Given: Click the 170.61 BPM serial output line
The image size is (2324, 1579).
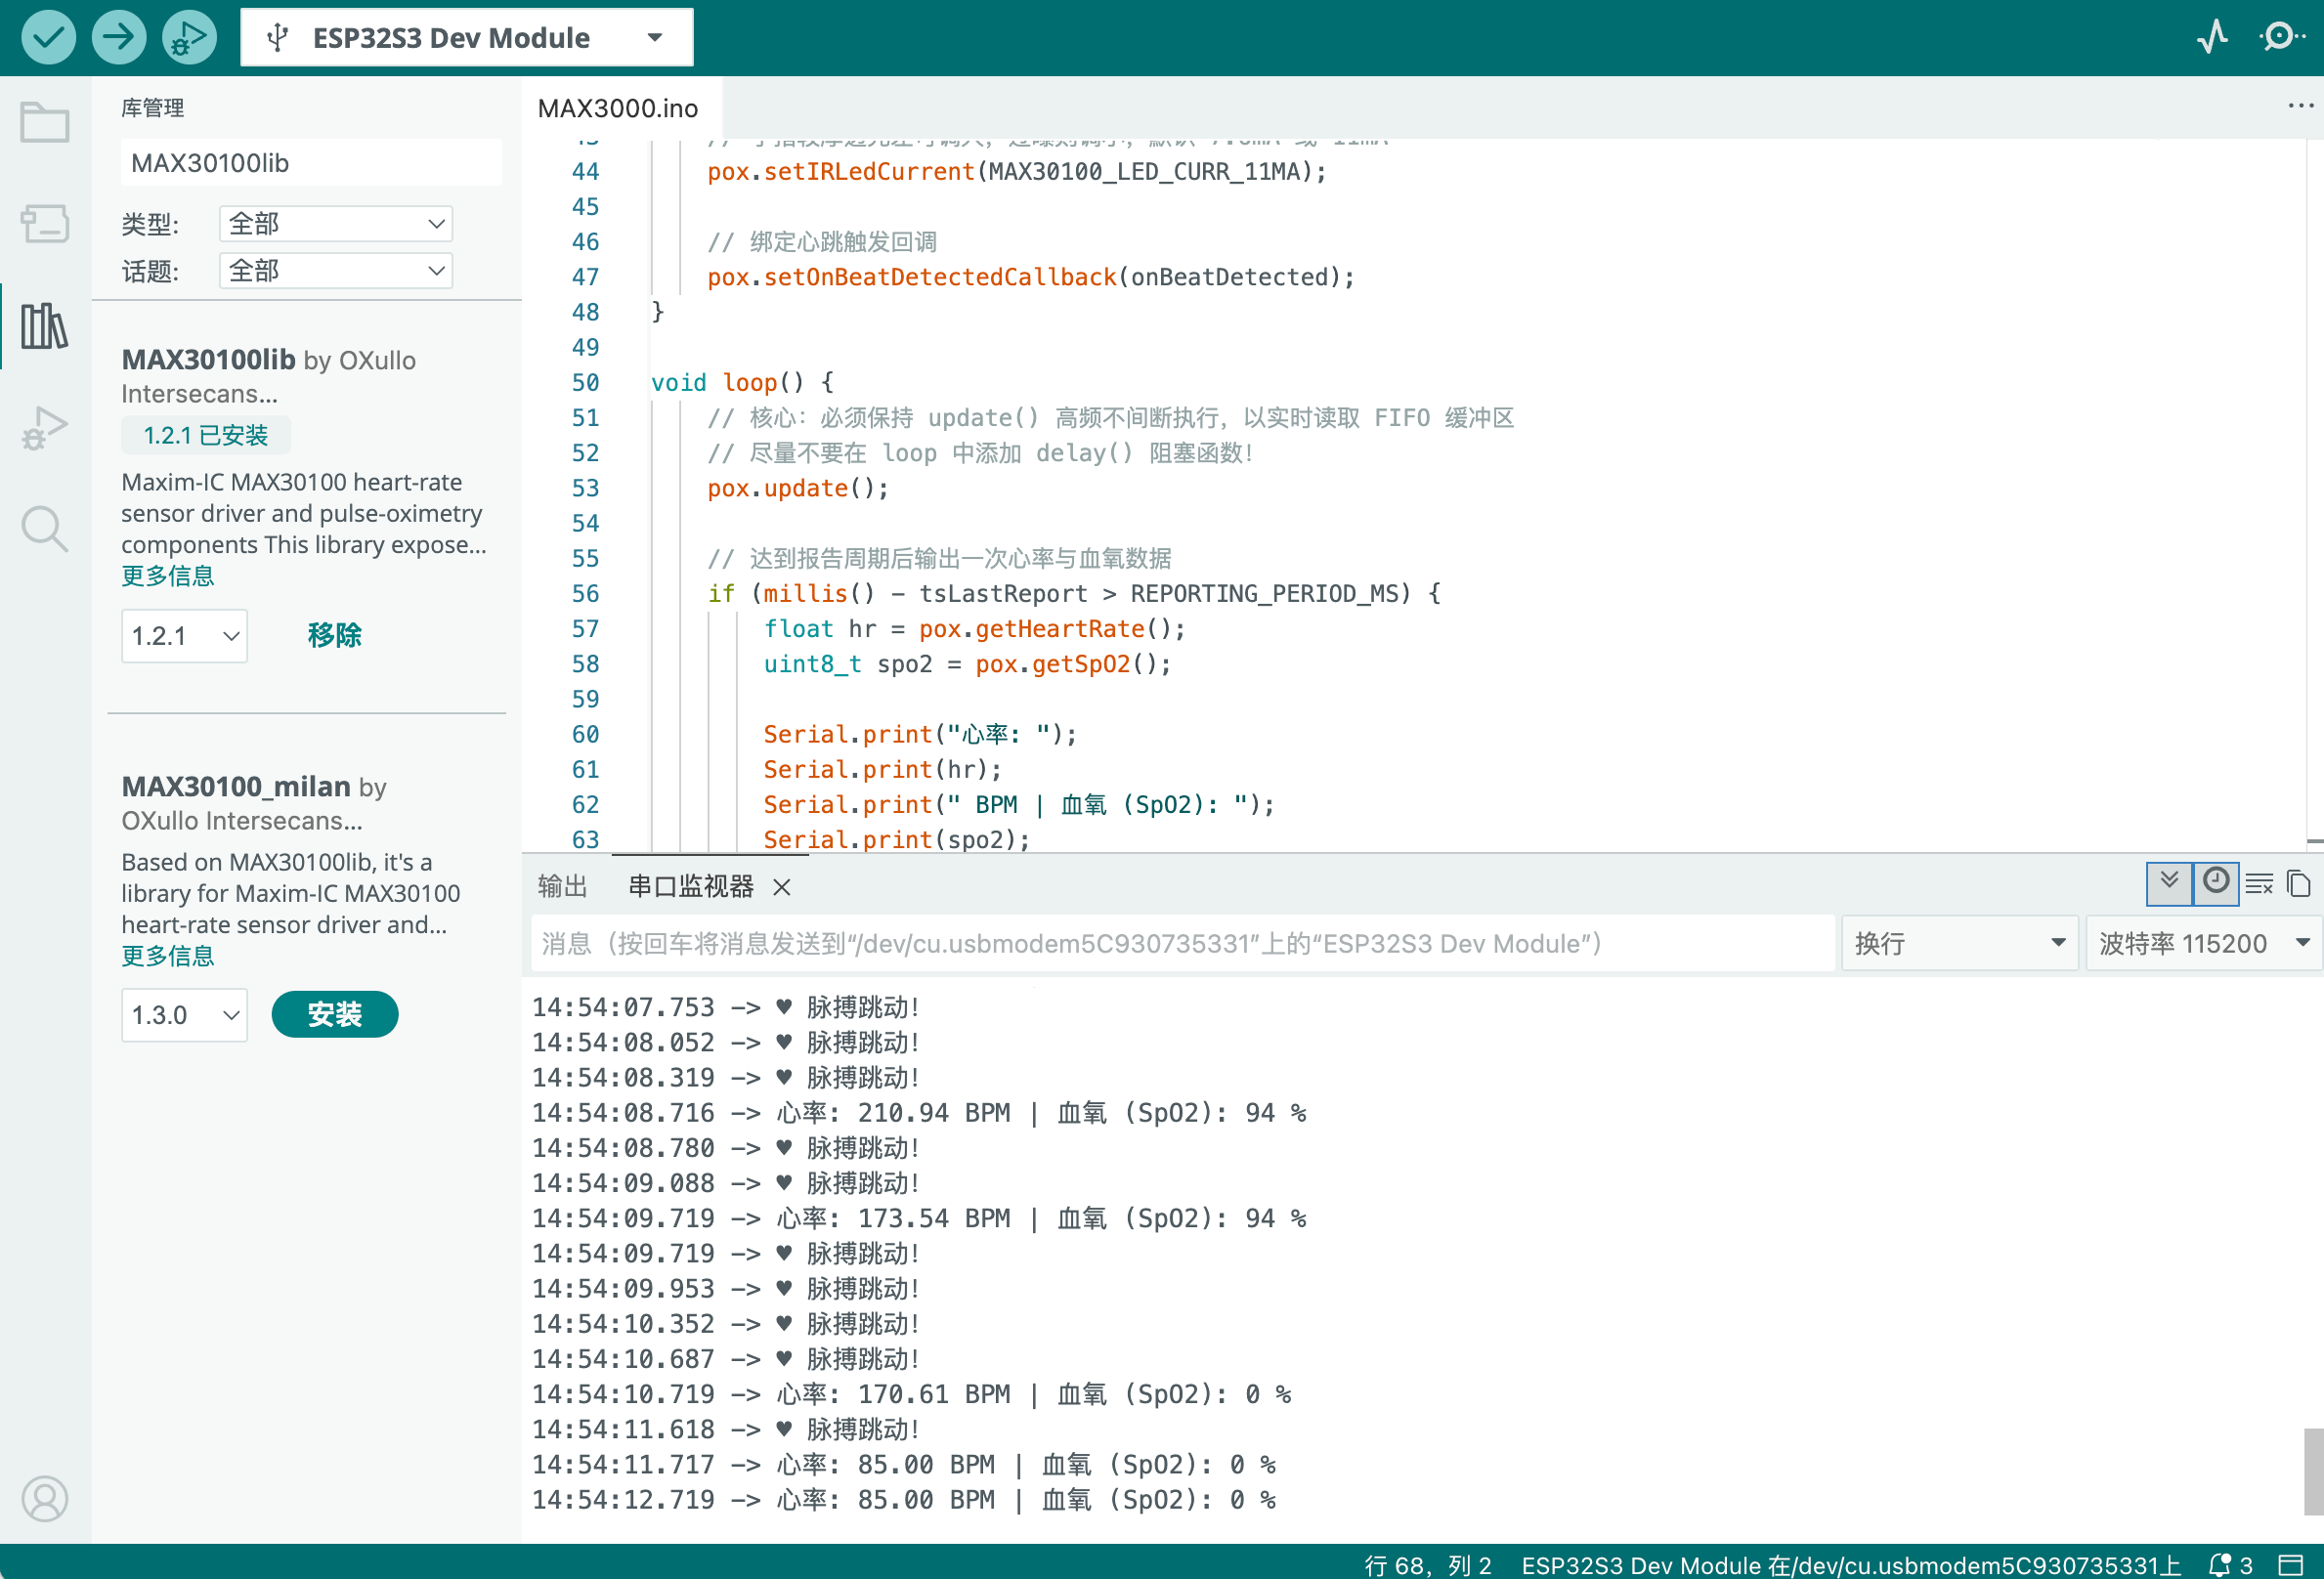Looking at the screenshot, I should coord(911,1394).
